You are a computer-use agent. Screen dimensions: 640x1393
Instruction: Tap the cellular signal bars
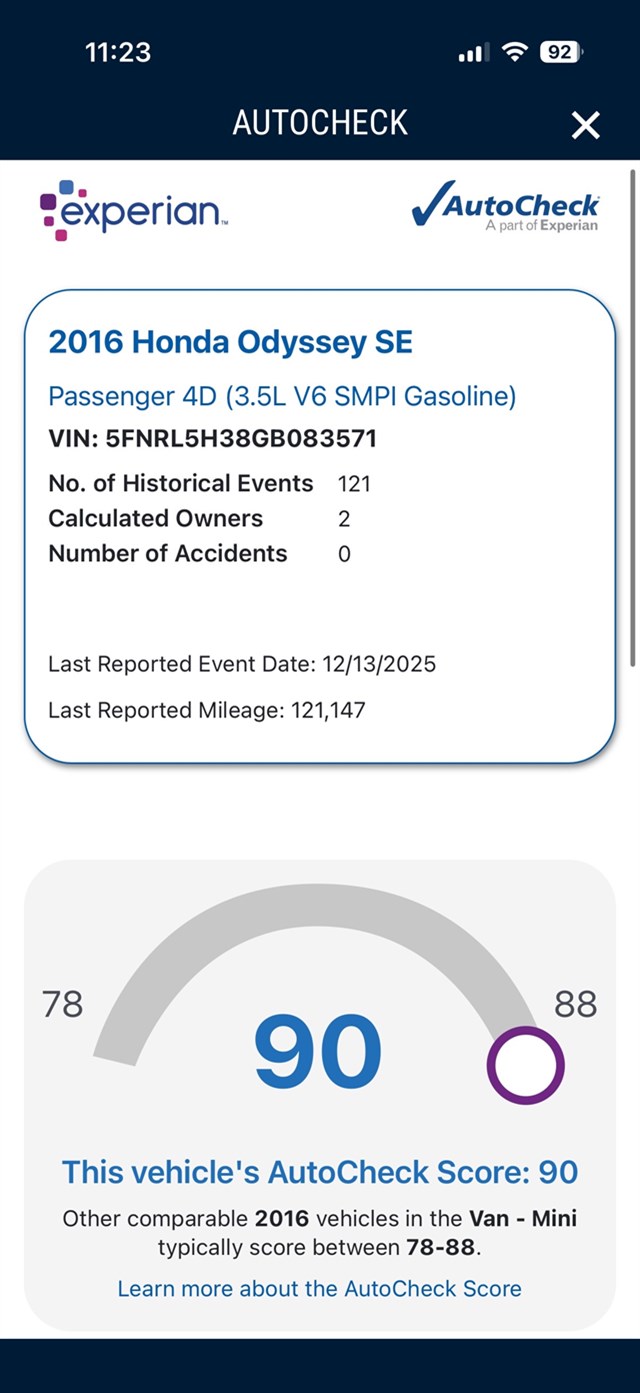pyautogui.click(x=473, y=53)
